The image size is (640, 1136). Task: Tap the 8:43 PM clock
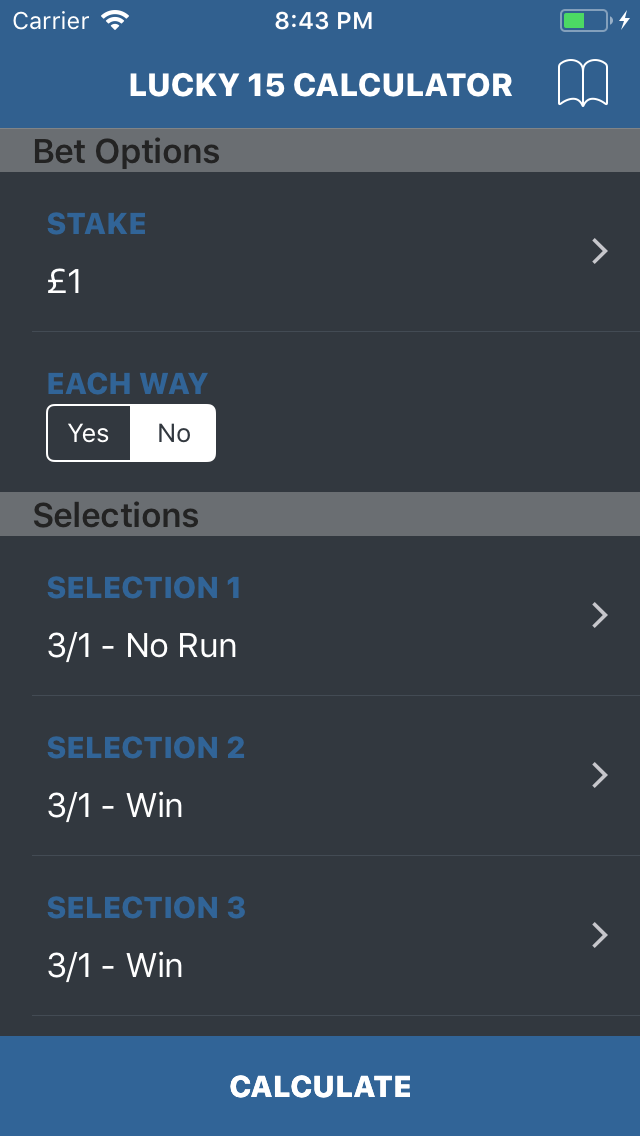[x=323, y=20]
